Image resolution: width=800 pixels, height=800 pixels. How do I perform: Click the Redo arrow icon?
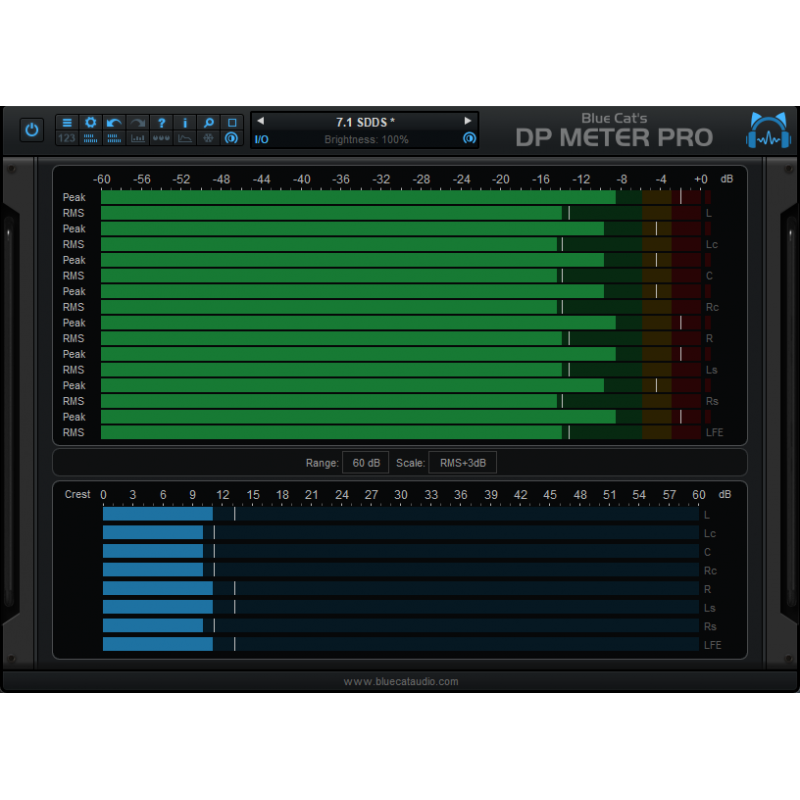[137, 121]
